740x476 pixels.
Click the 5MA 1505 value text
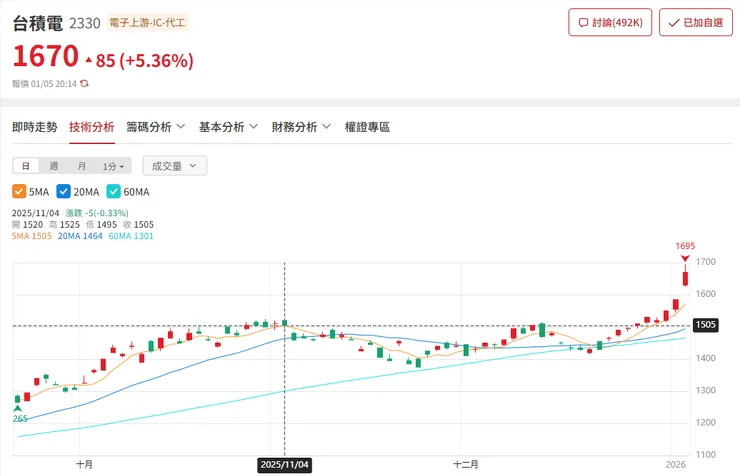(x=32, y=236)
